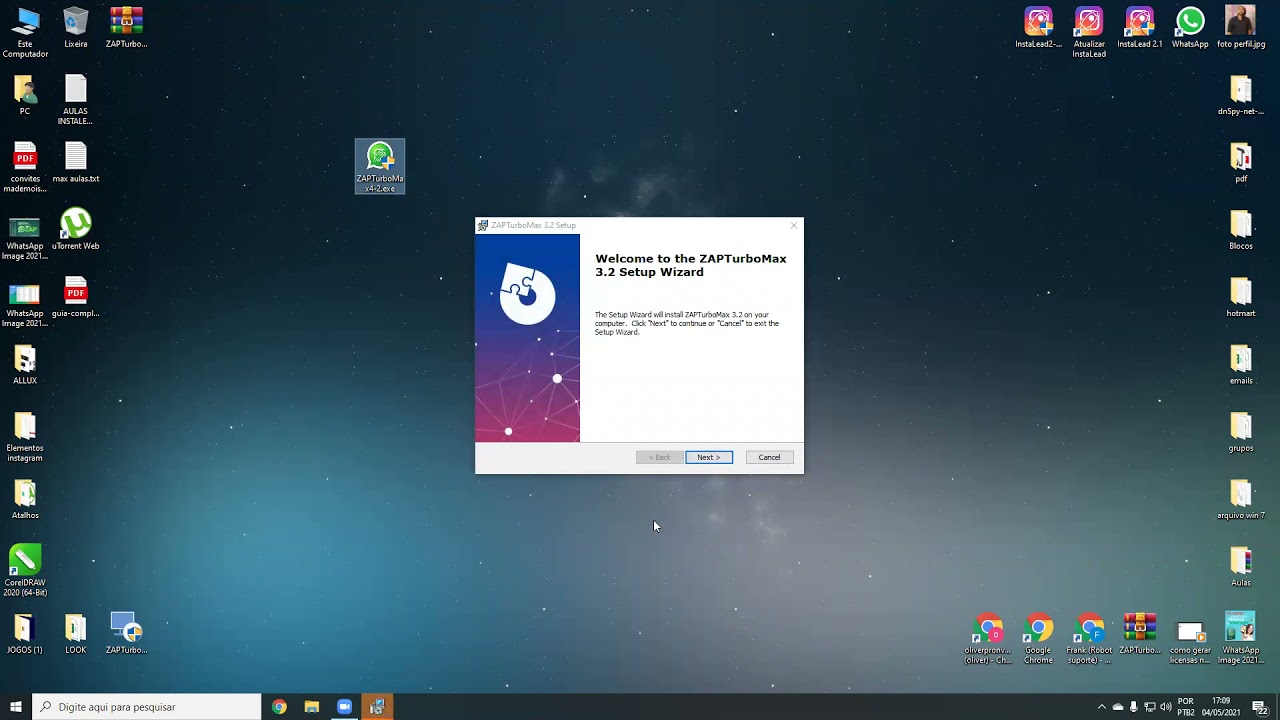Open the pdf desktop folder

[1241, 162]
